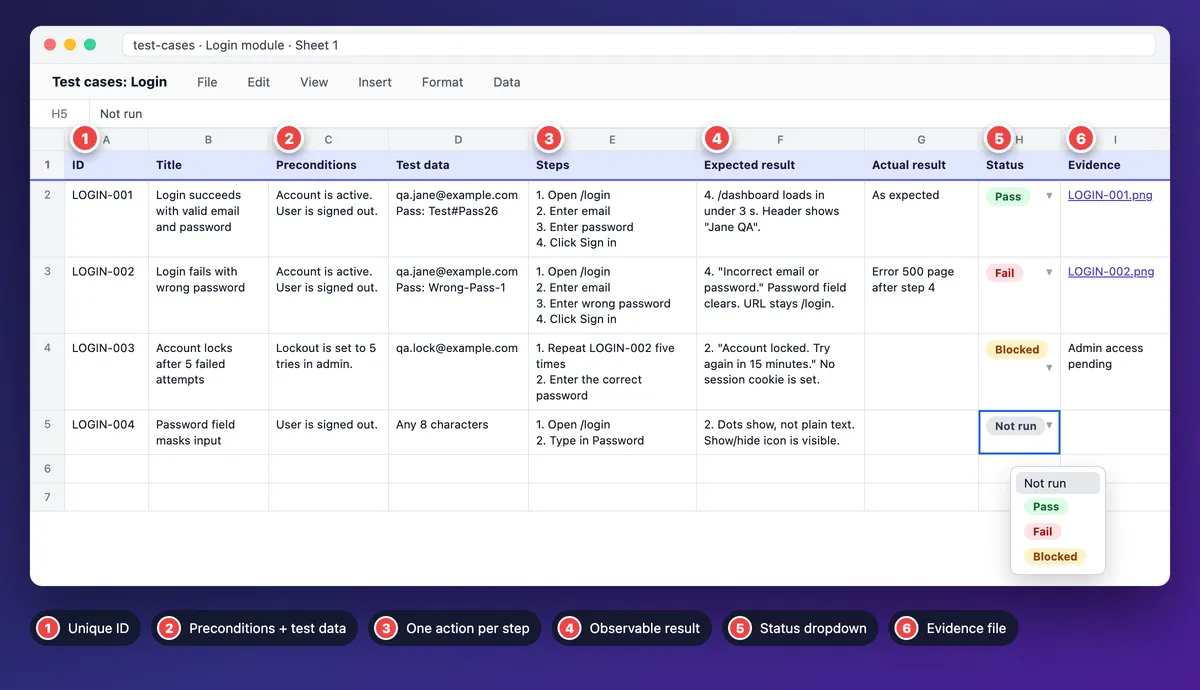Select row 7 header number
Viewport: 1200px width, 690px height.
pos(47,497)
